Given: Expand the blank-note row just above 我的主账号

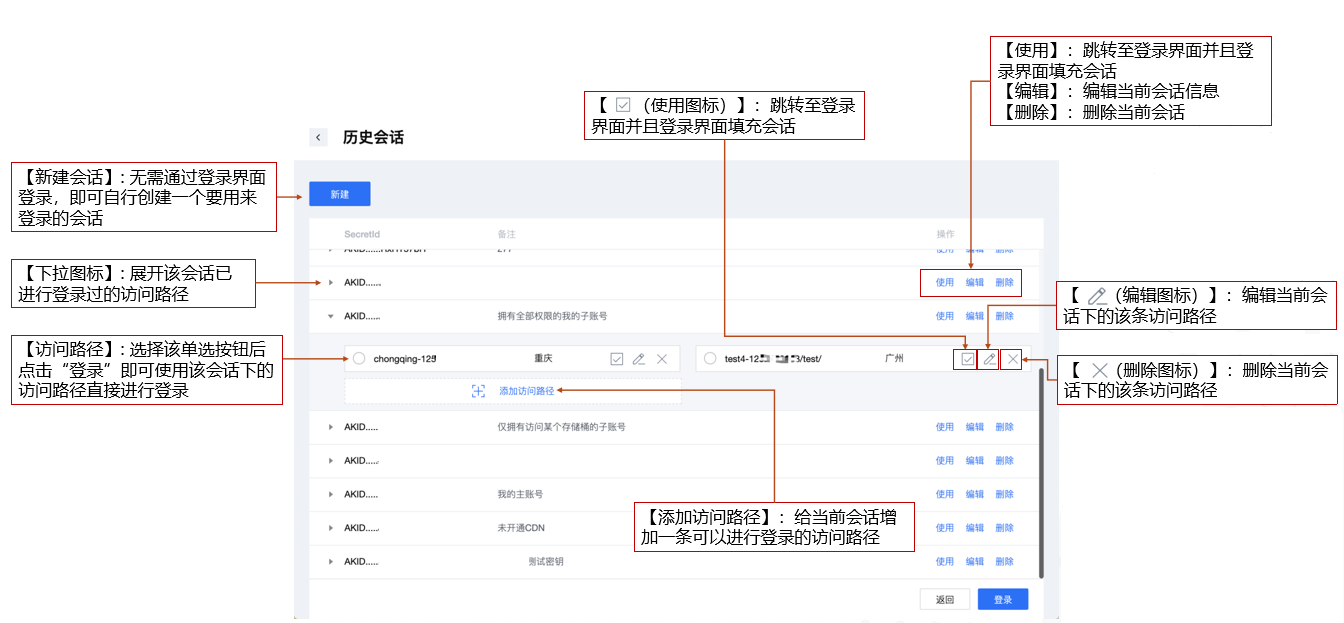Looking at the screenshot, I should (331, 461).
